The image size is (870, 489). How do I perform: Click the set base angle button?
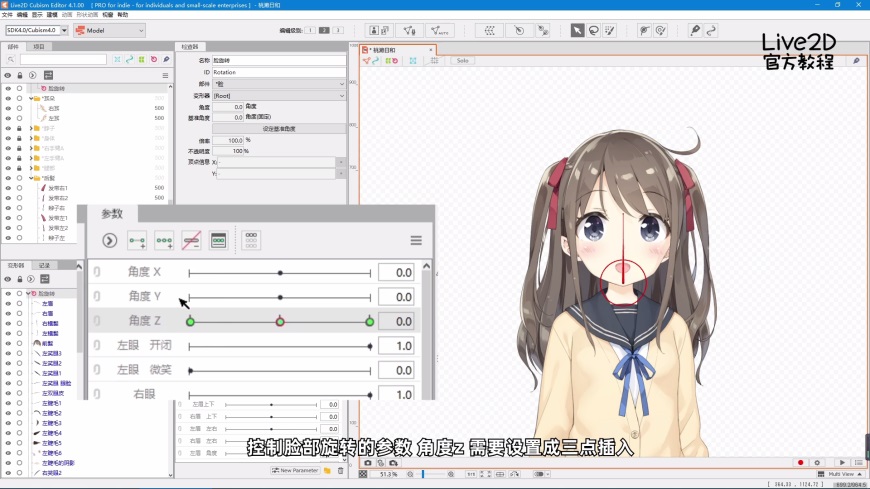coord(279,129)
